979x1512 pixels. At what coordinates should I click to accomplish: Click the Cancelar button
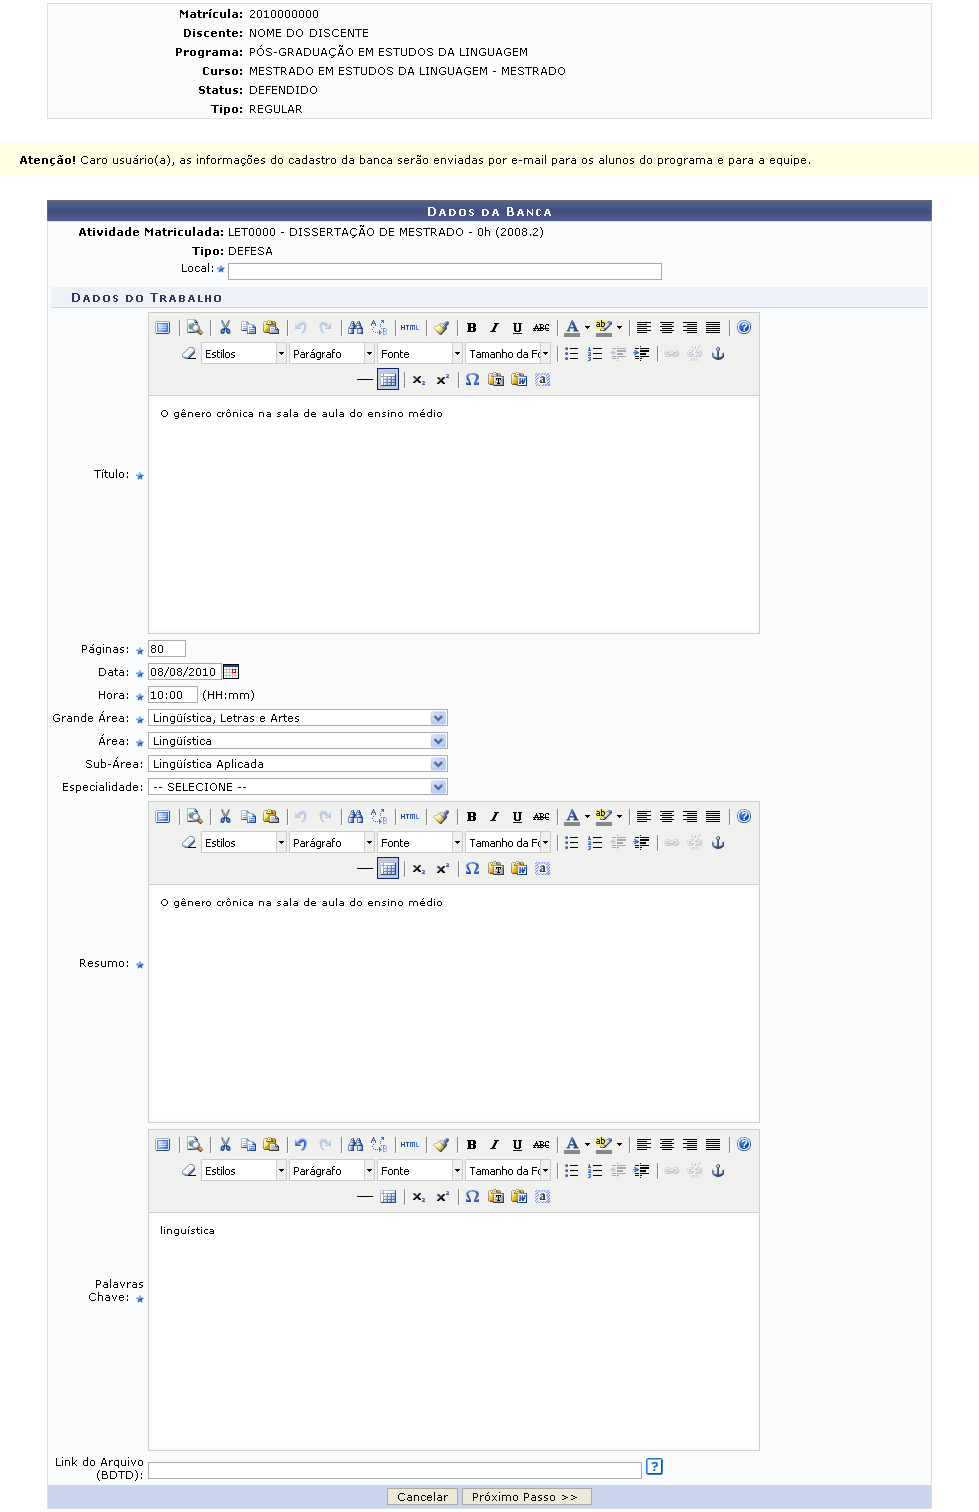tap(422, 1497)
